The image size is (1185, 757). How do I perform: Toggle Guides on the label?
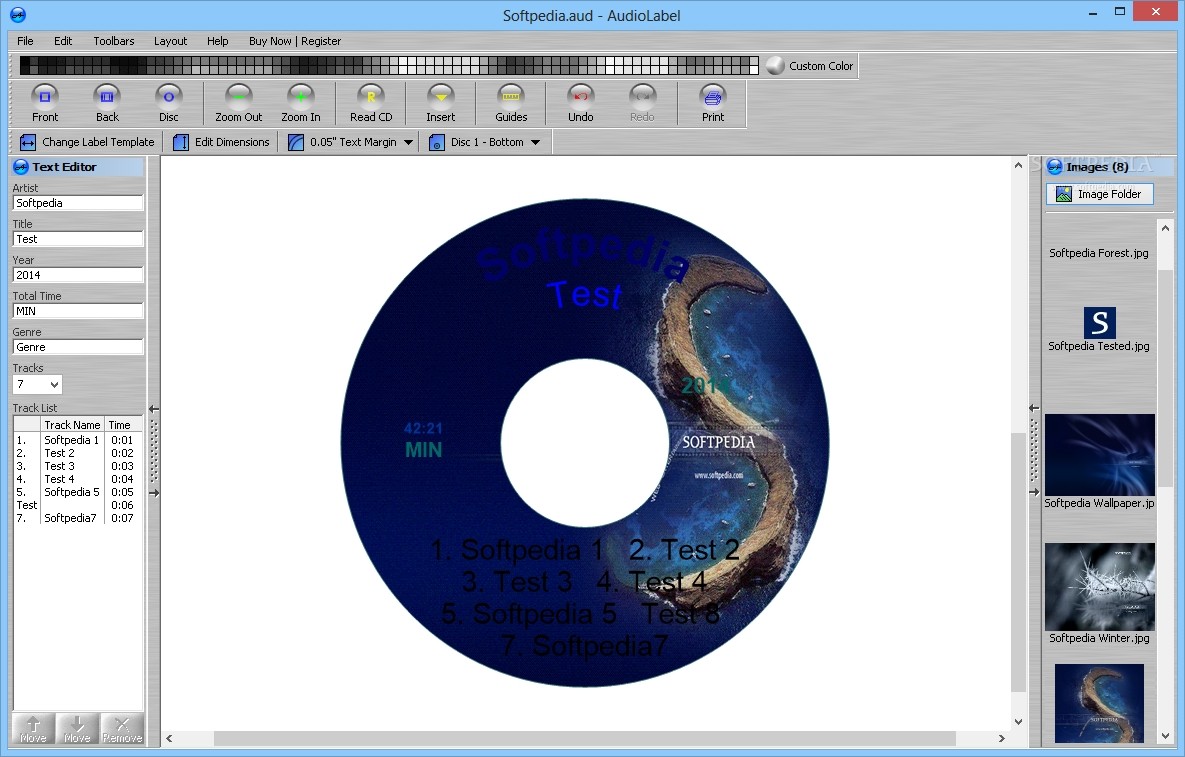[x=511, y=103]
